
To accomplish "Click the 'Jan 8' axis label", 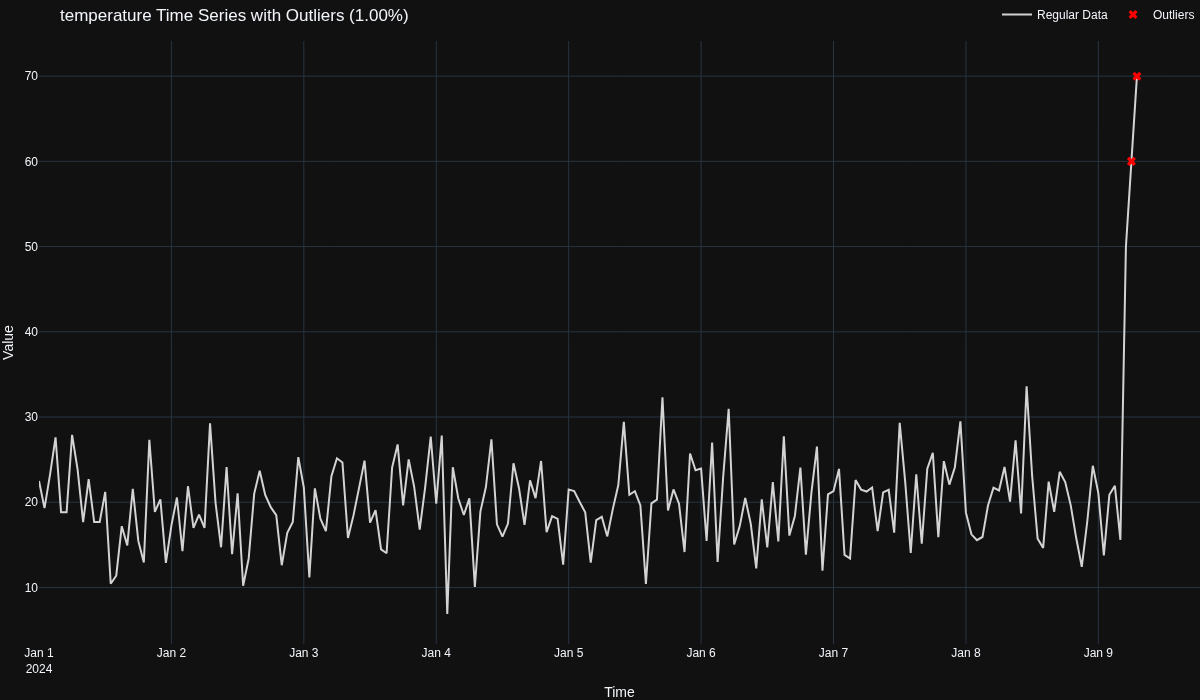I will click(966, 653).
